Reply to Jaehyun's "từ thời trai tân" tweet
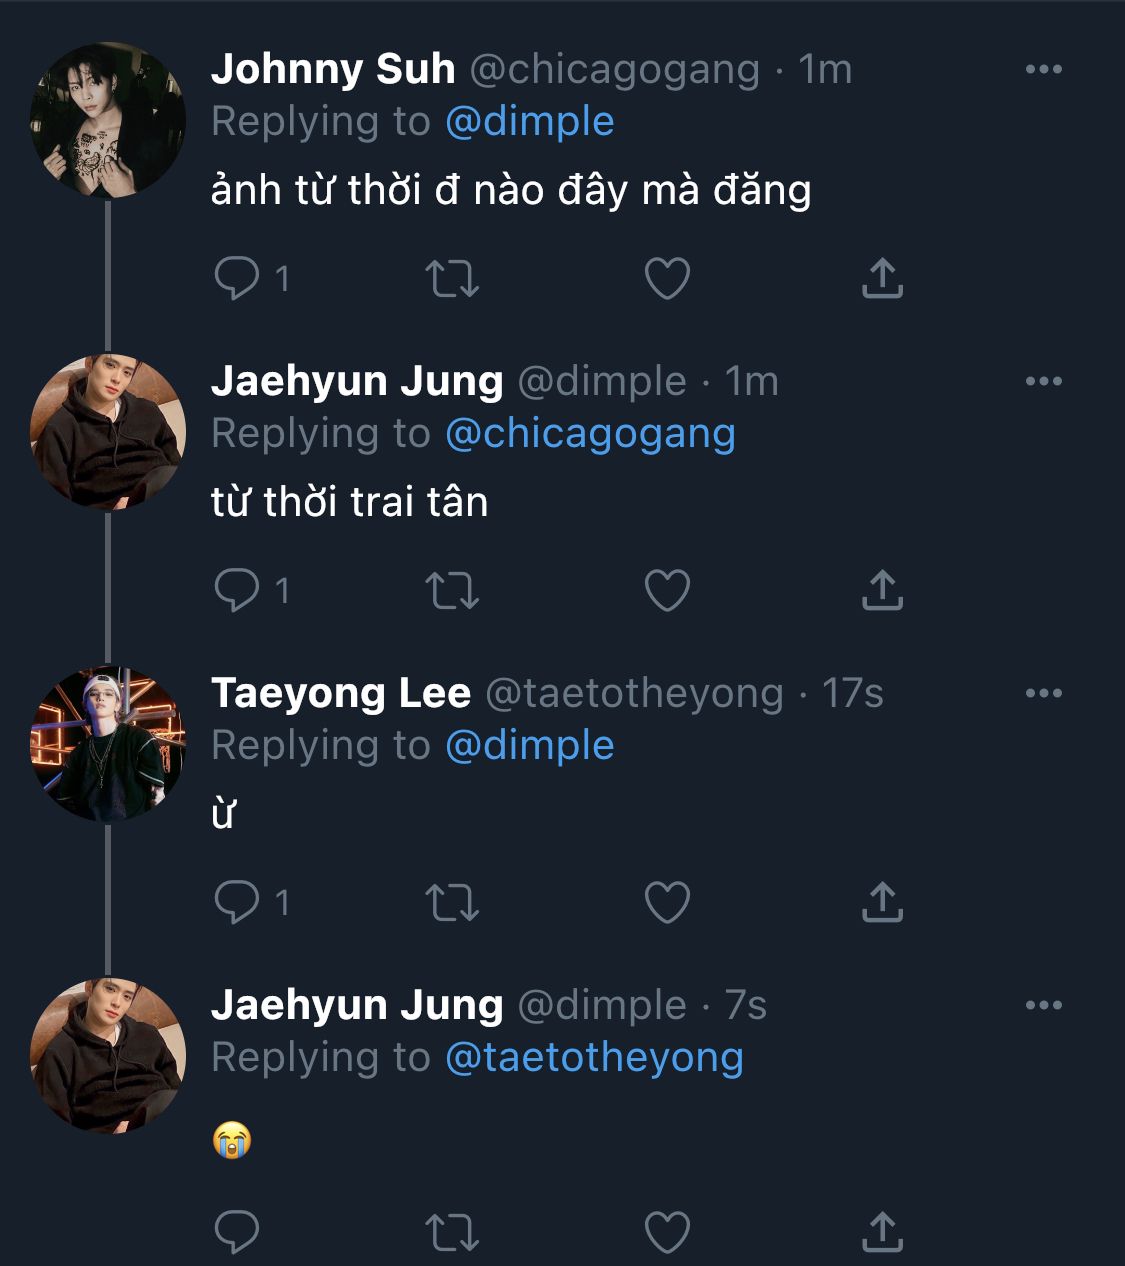 click(x=237, y=590)
